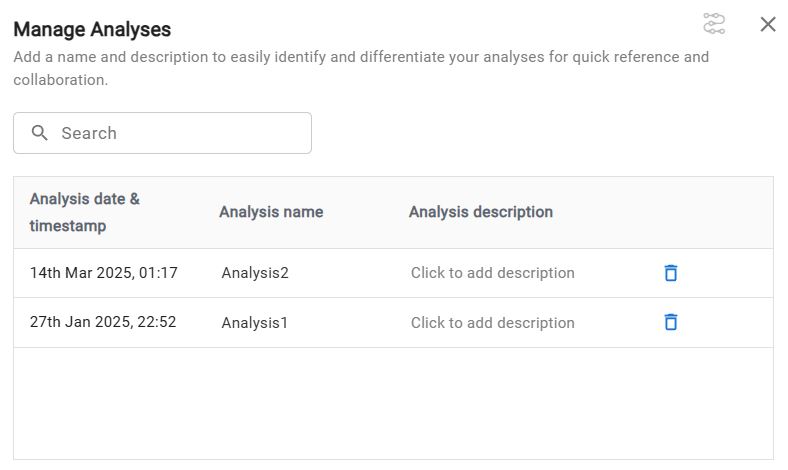
Task: Click the empty area below the Analysis1 row
Action: coord(393,403)
